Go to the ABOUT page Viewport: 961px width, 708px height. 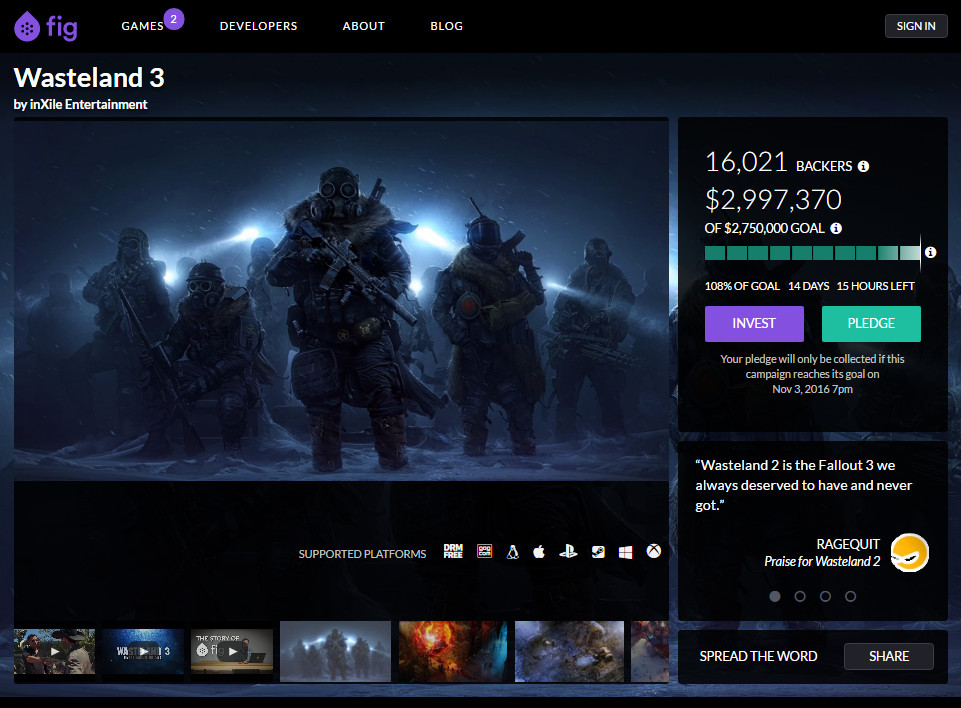coord(363,26)
